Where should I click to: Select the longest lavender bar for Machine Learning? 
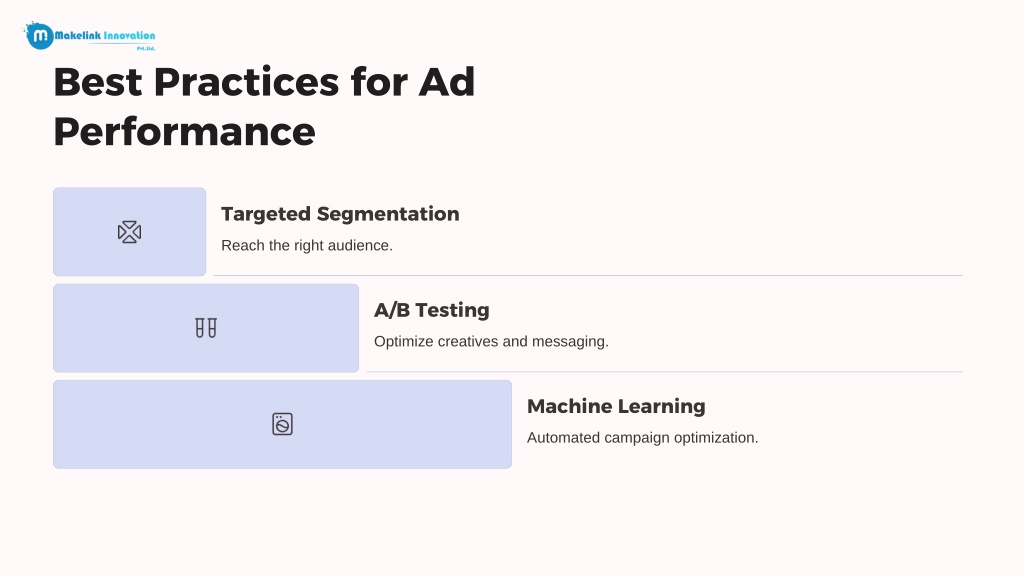(282, 424)
